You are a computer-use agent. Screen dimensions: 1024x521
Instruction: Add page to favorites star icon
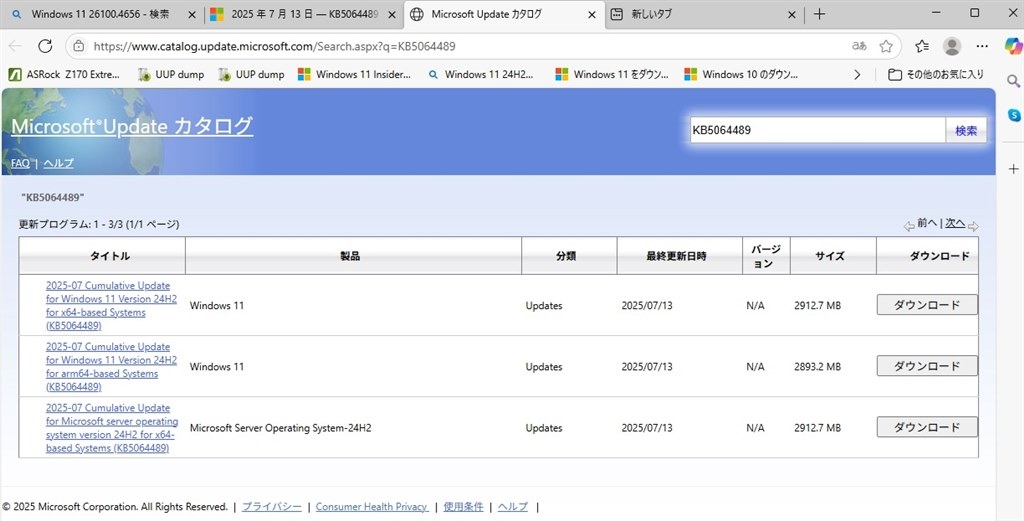pyautogui.click(x=886, y=46)
